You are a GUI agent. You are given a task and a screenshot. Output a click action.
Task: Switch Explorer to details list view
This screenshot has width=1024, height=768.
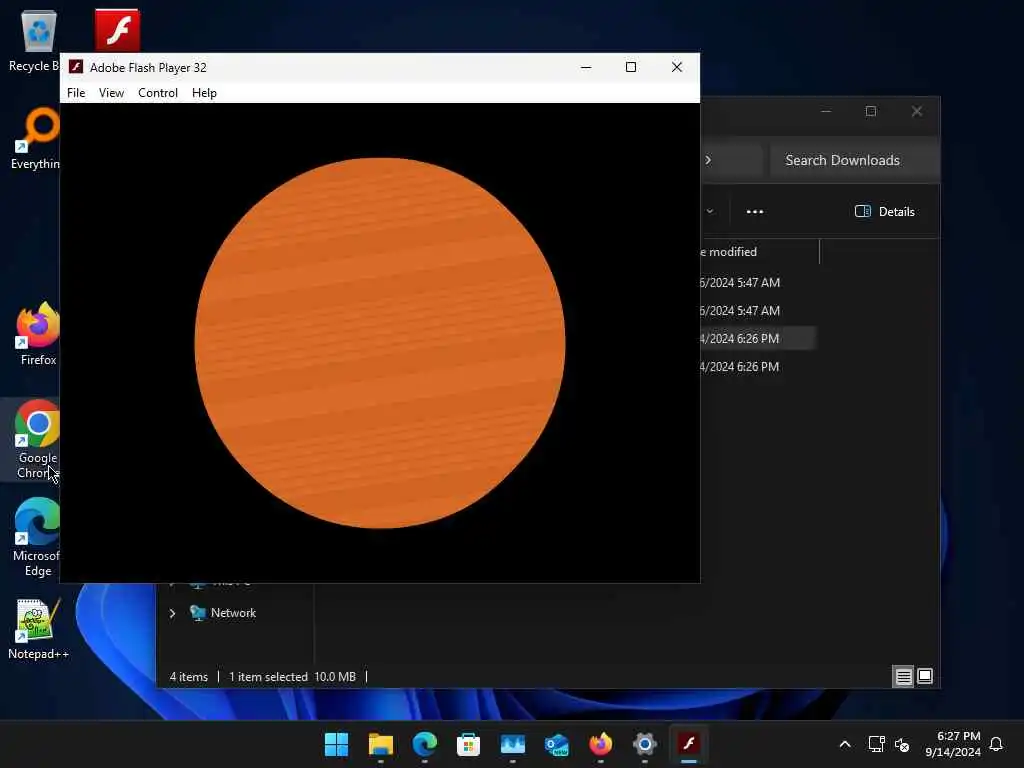click(x=903, y=677)
